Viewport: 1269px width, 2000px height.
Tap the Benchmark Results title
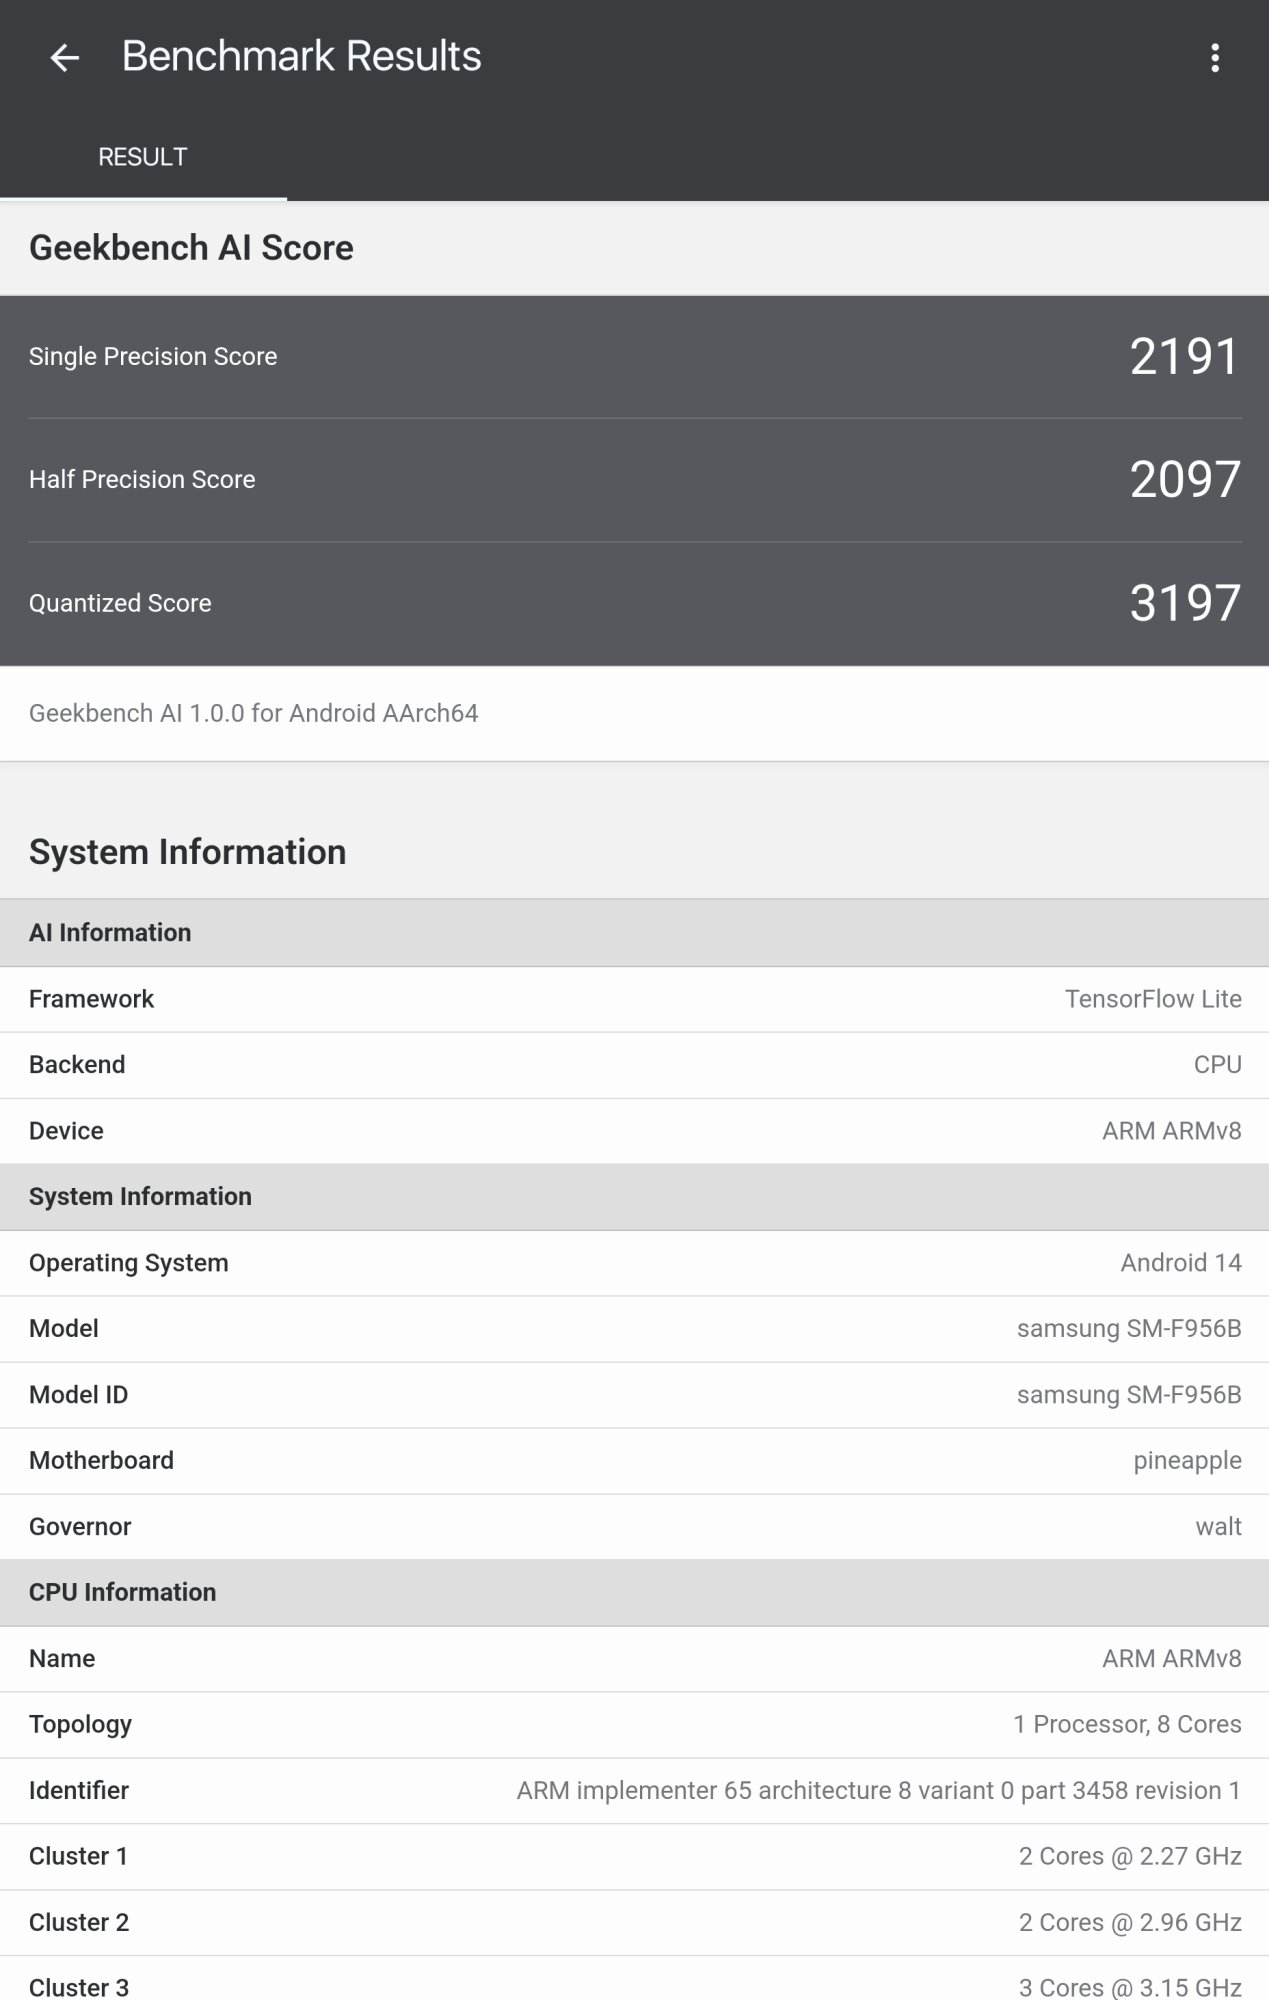301,57
